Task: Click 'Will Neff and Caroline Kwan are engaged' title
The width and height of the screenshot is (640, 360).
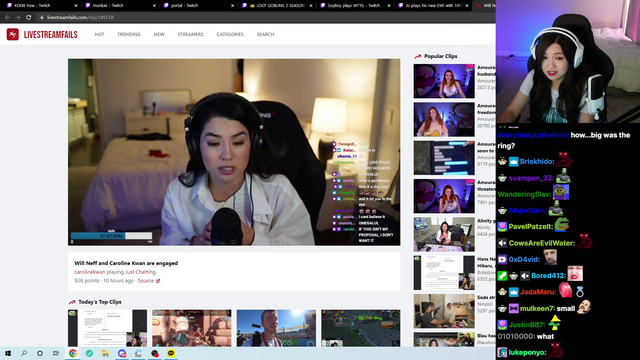Action: 126,263
